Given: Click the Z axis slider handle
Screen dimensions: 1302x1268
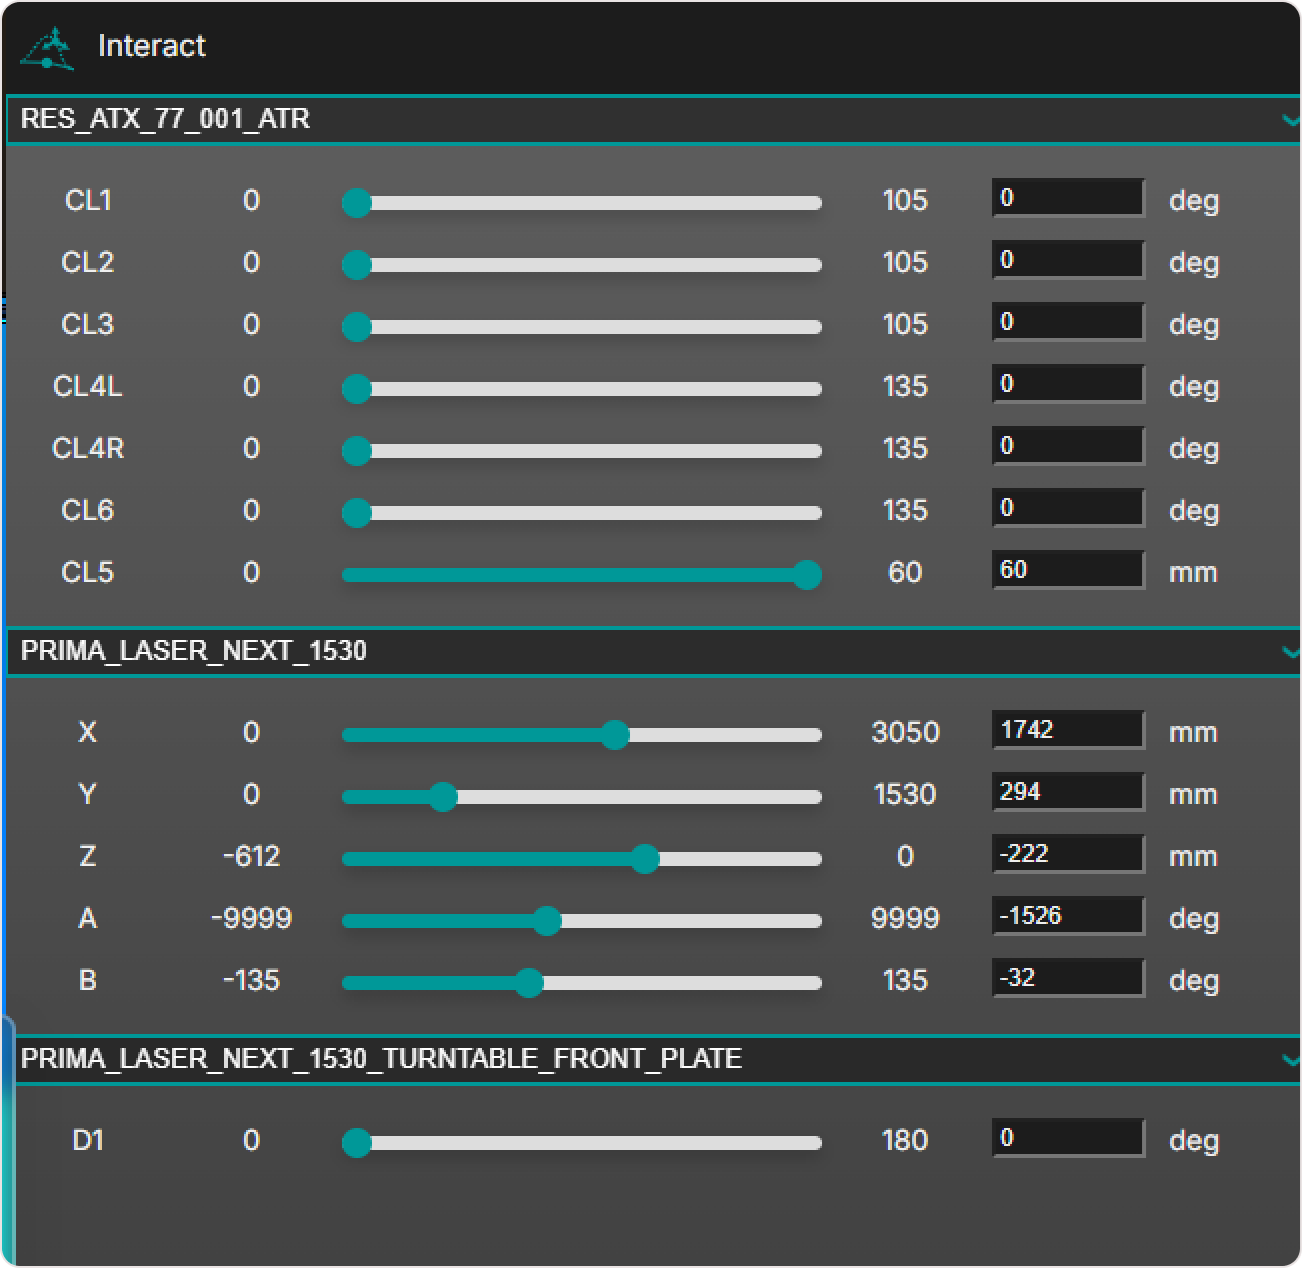Looking at the screenshot, I should click(x=645, y=859).
